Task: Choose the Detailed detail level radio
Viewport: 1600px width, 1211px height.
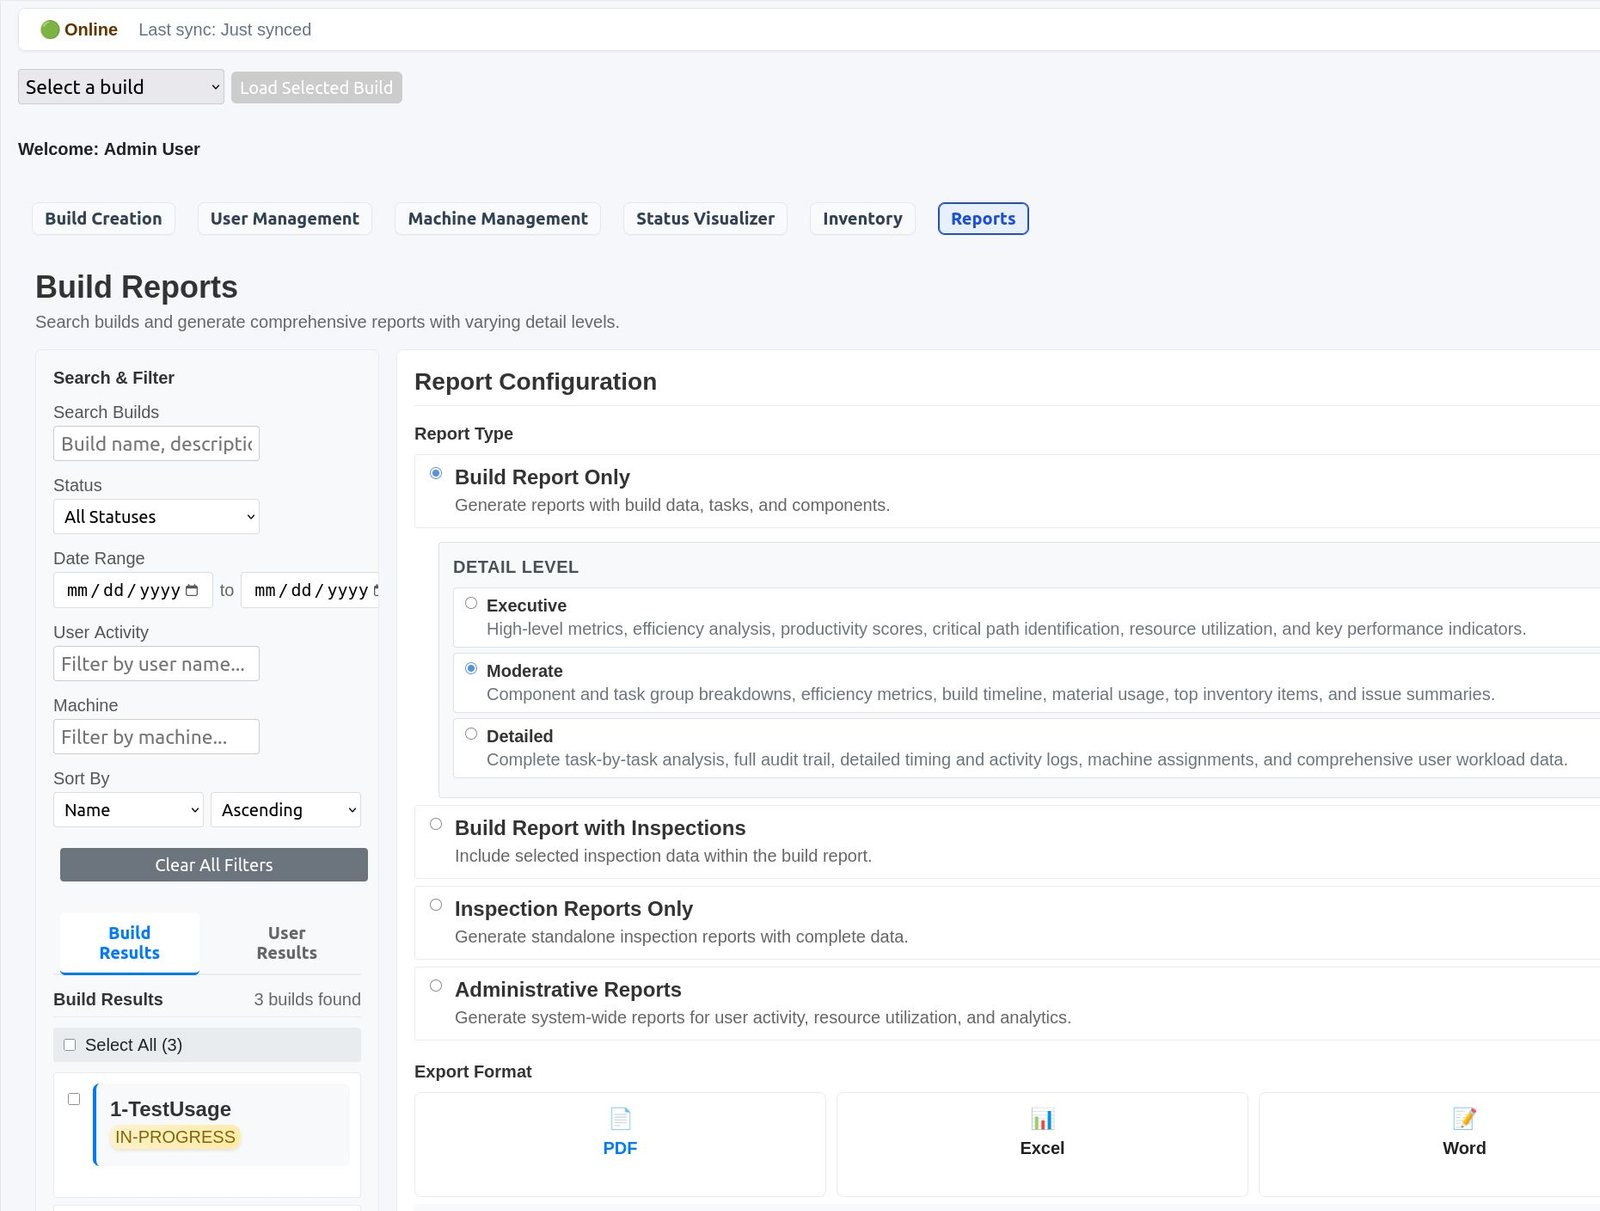Action: [x=471, y=734]
